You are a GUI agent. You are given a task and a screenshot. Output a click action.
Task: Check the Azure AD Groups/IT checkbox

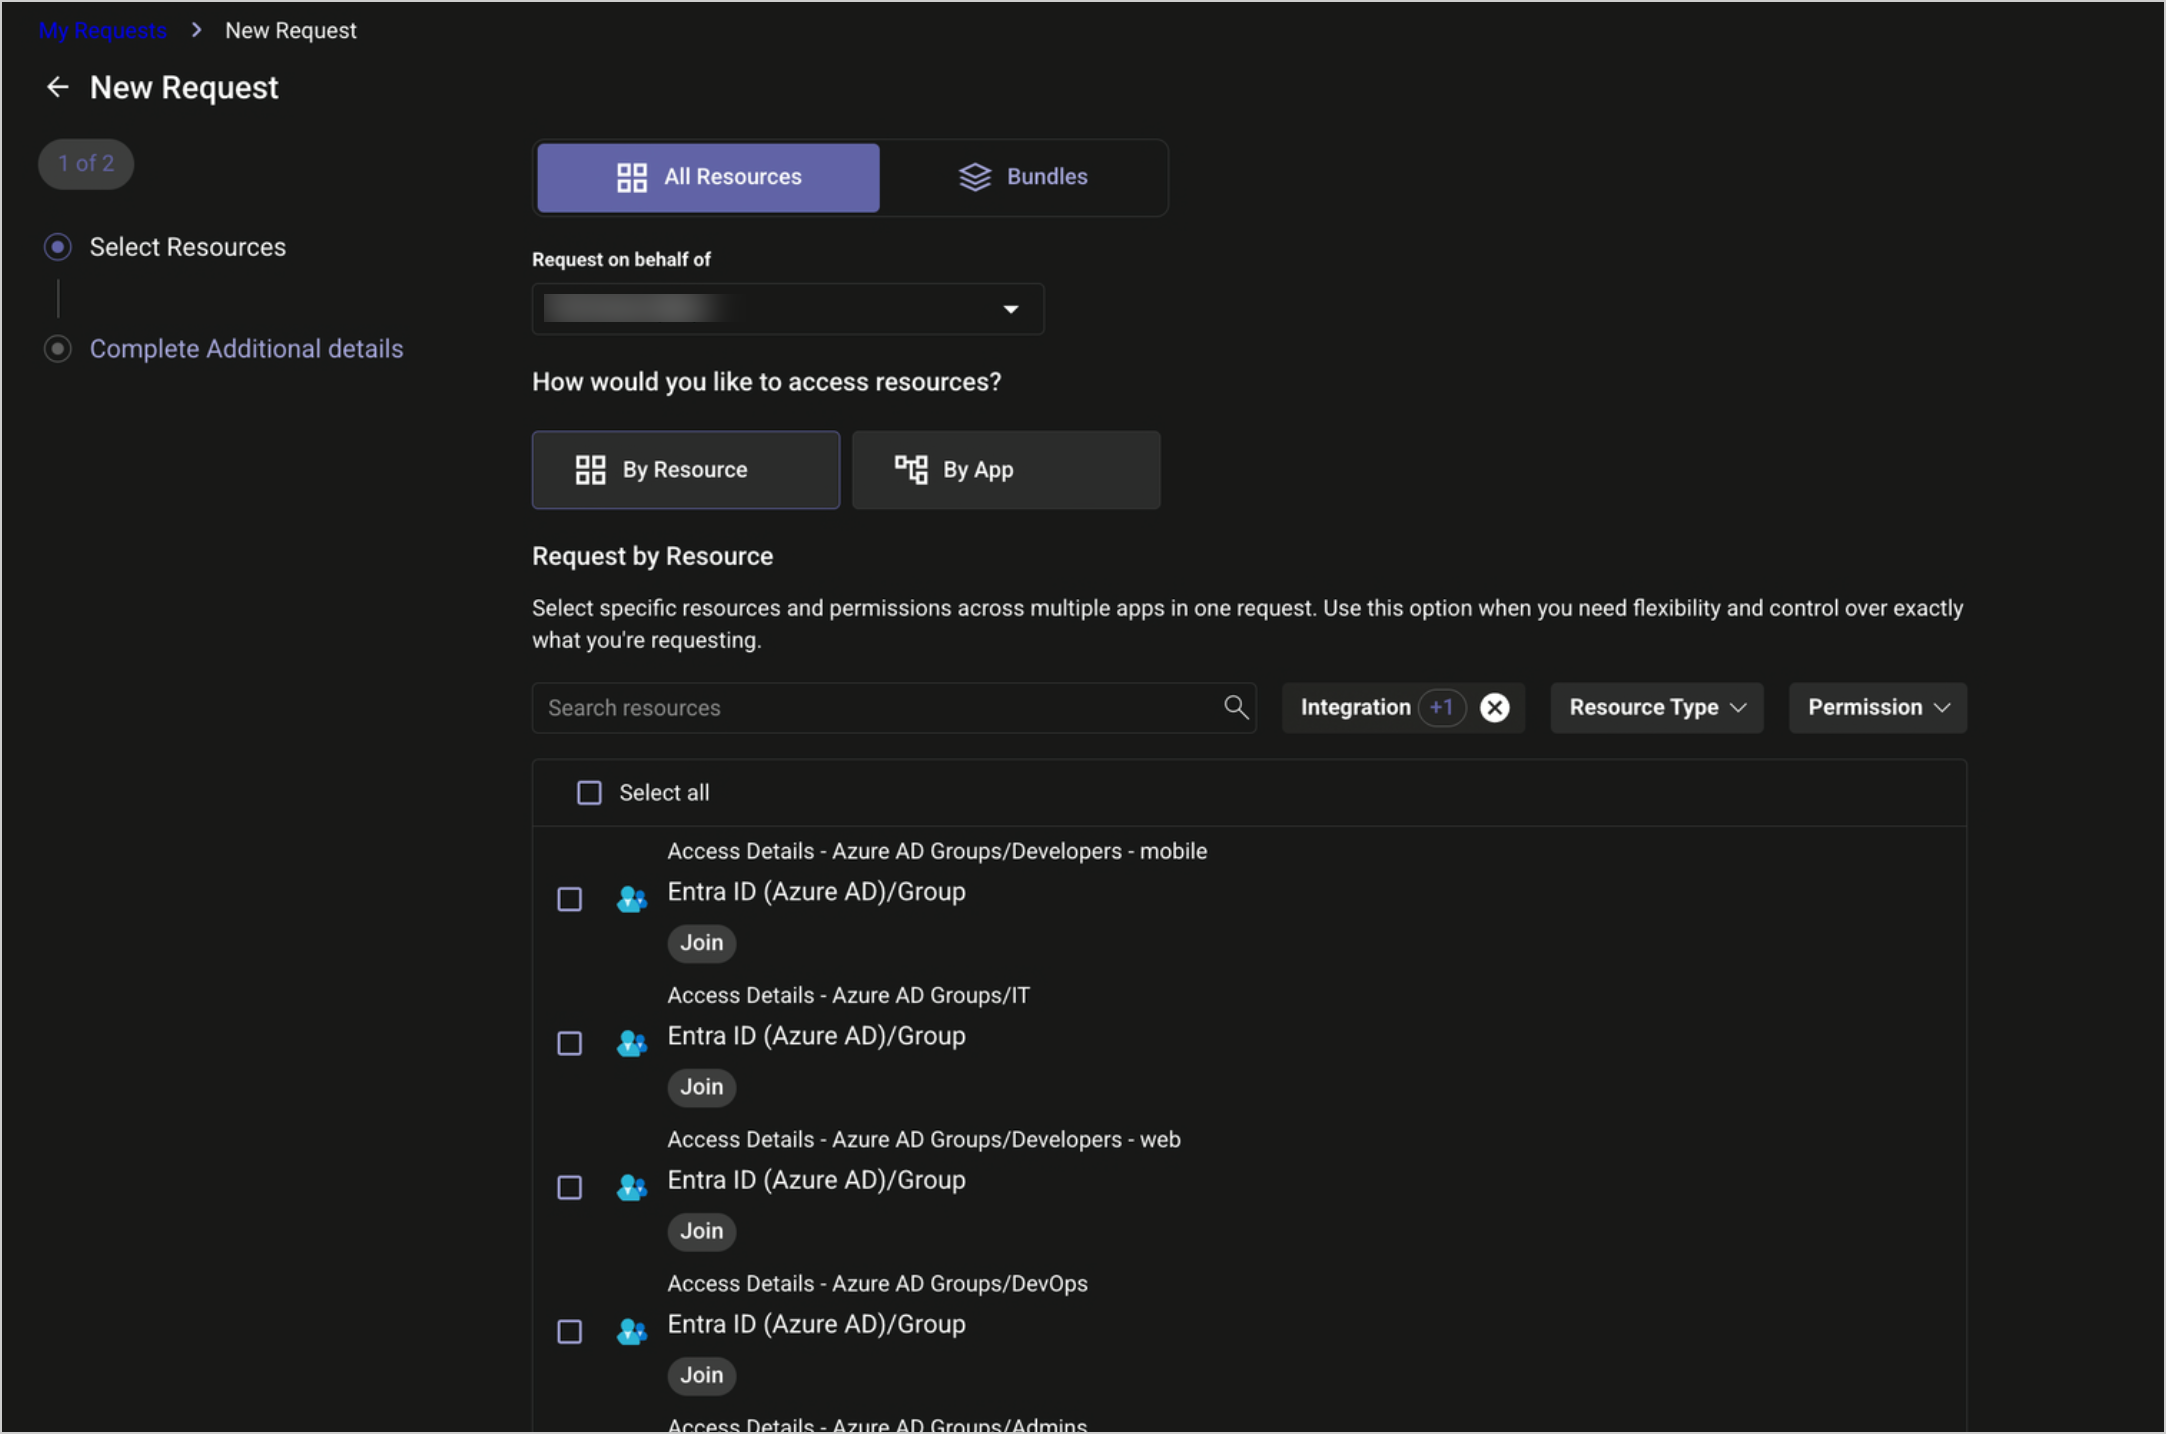(x=569, y=1043)
